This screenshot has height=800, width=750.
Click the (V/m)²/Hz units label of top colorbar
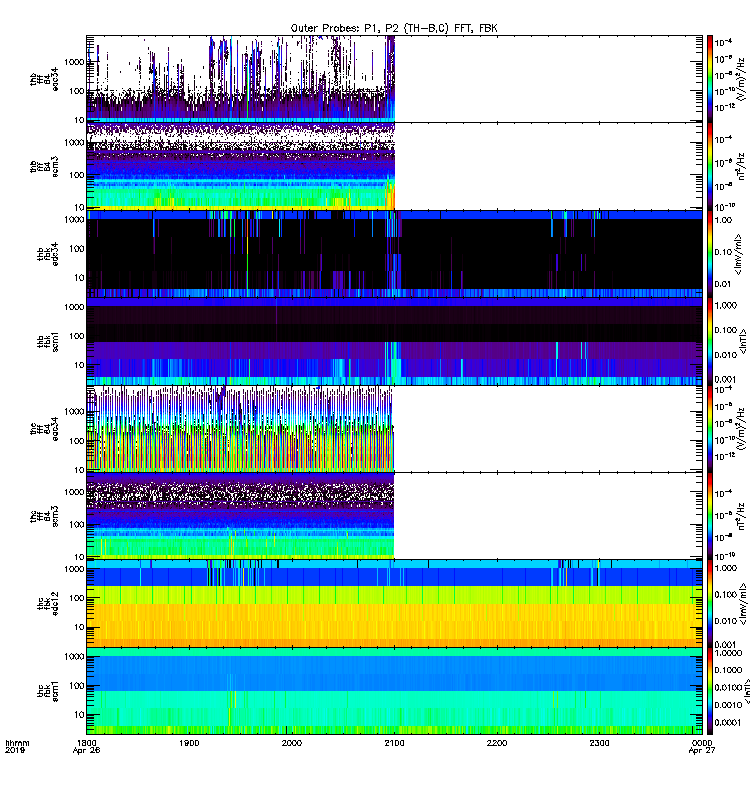743,79
